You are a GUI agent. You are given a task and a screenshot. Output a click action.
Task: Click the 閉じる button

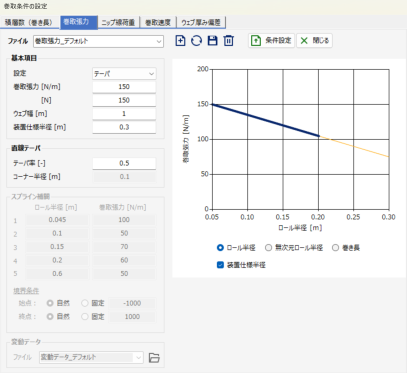[x=314, y=41]
